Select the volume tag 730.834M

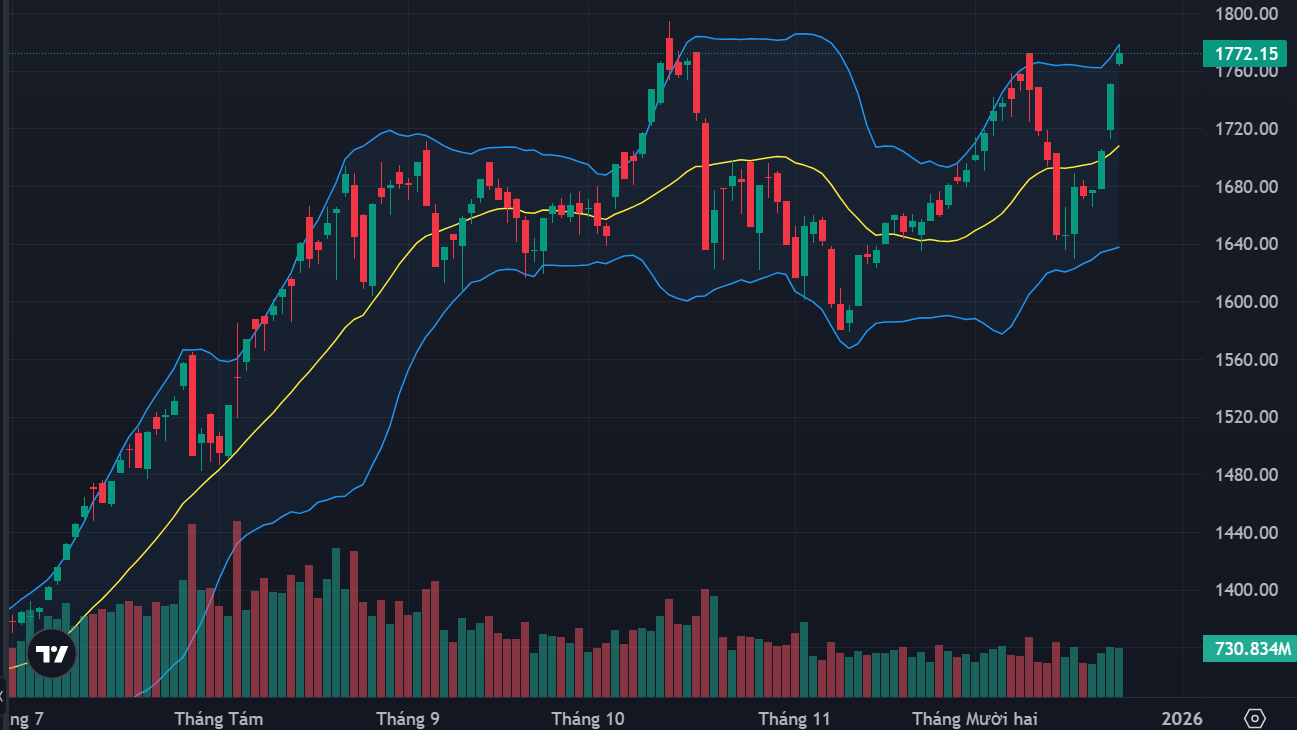point(1249,649)
